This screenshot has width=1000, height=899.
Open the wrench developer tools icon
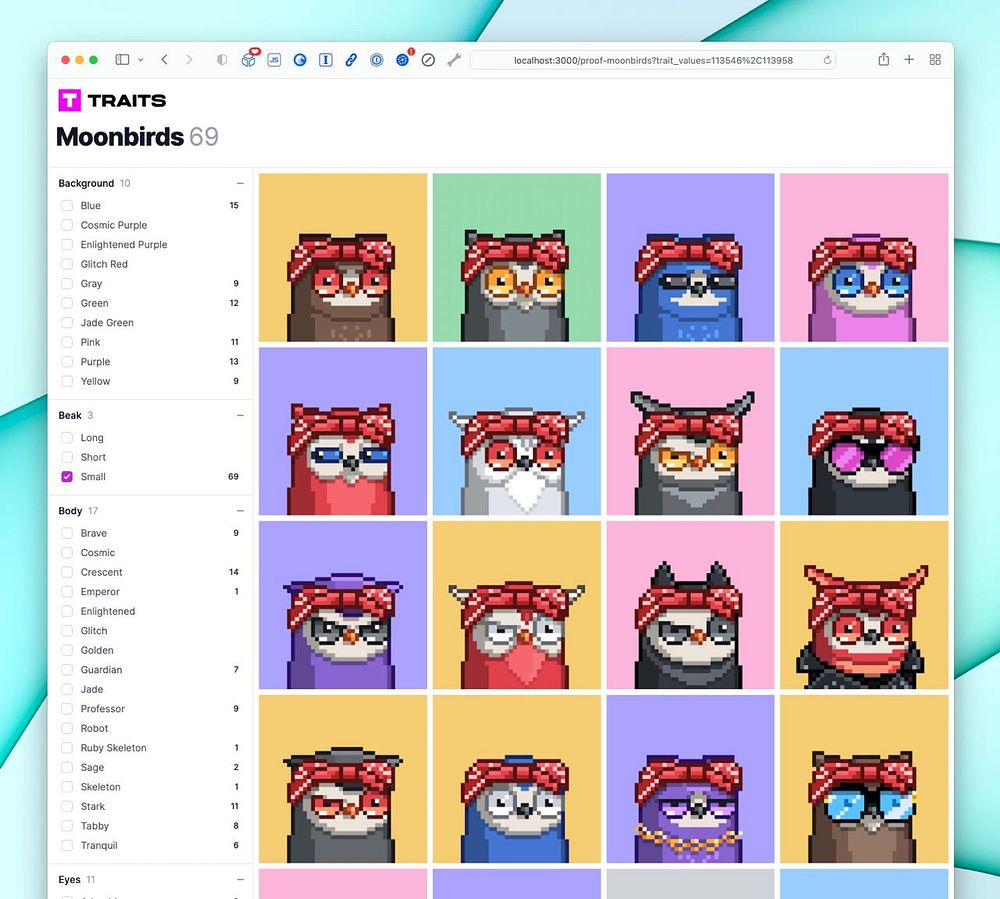[x=454, y=60]
